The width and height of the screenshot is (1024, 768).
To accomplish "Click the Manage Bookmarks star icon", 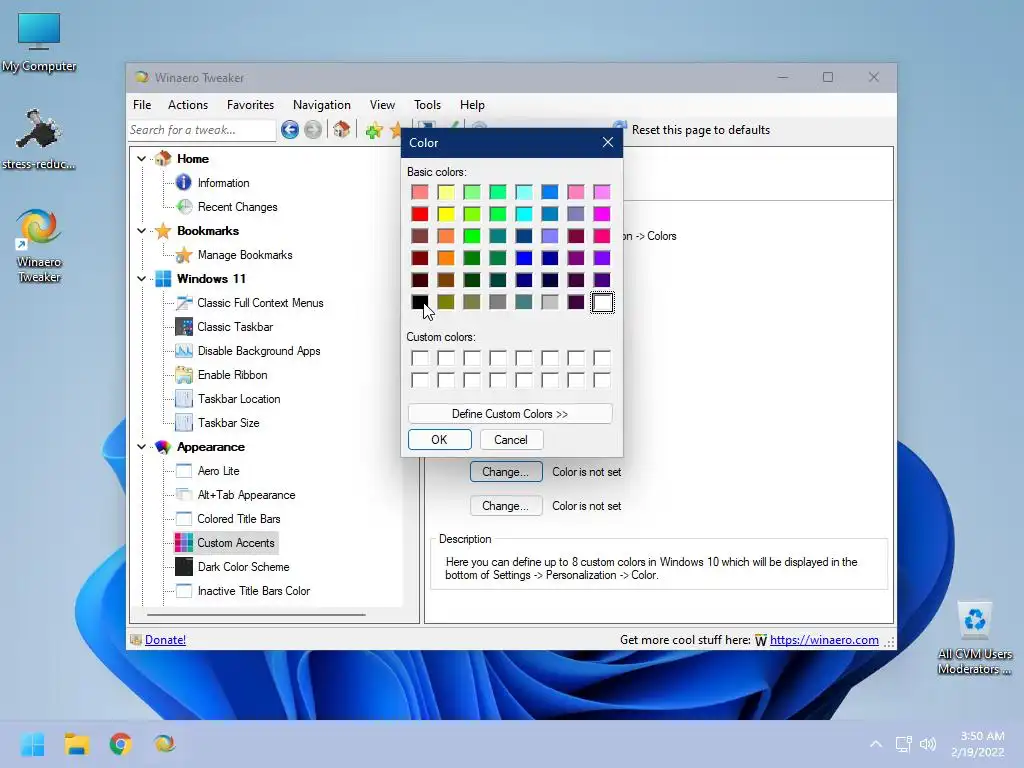I will click(x=184, y=255).
